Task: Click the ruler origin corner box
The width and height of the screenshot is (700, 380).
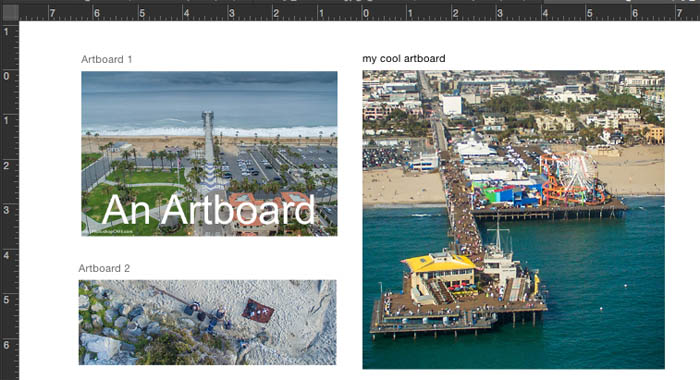Action: point(10,12)
